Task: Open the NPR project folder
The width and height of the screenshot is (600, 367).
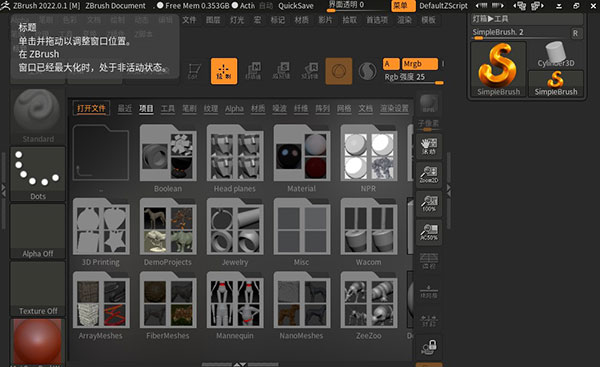Action: pyautogui.click(x=368, y=153)
